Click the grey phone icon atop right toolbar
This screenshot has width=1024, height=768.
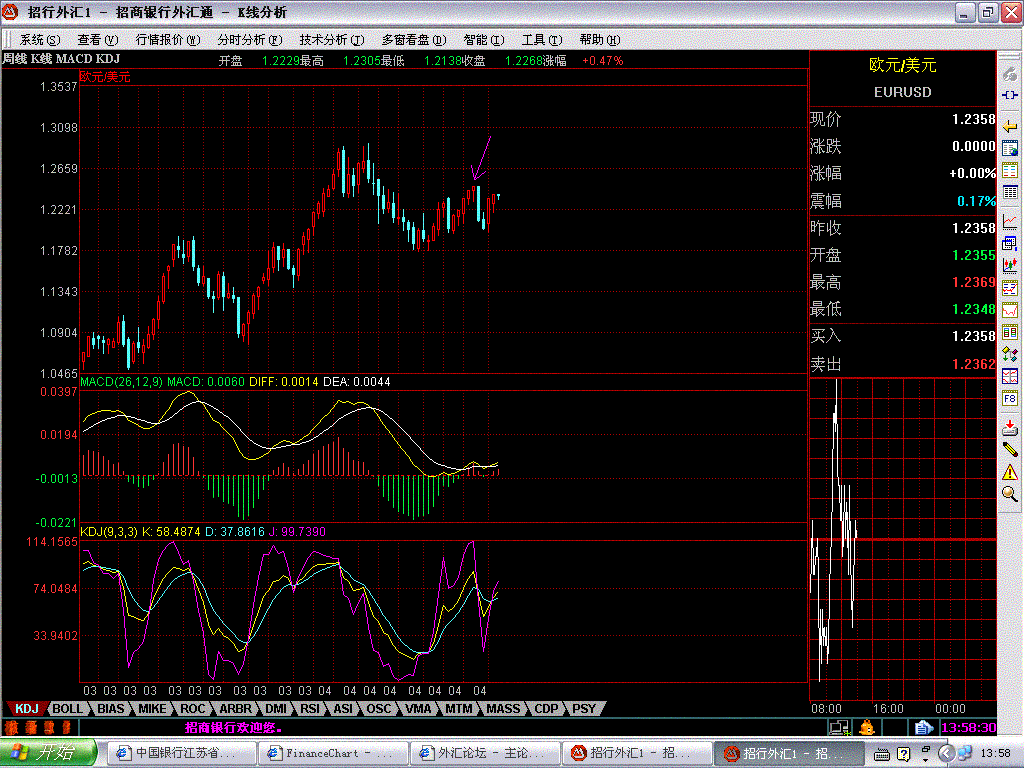click(1010, 73)
